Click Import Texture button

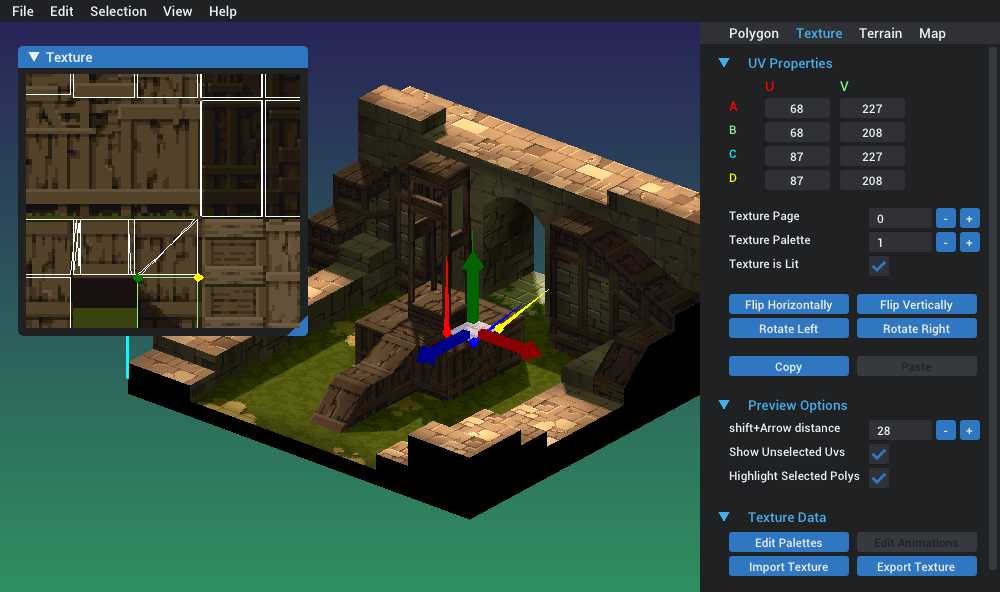788,566
